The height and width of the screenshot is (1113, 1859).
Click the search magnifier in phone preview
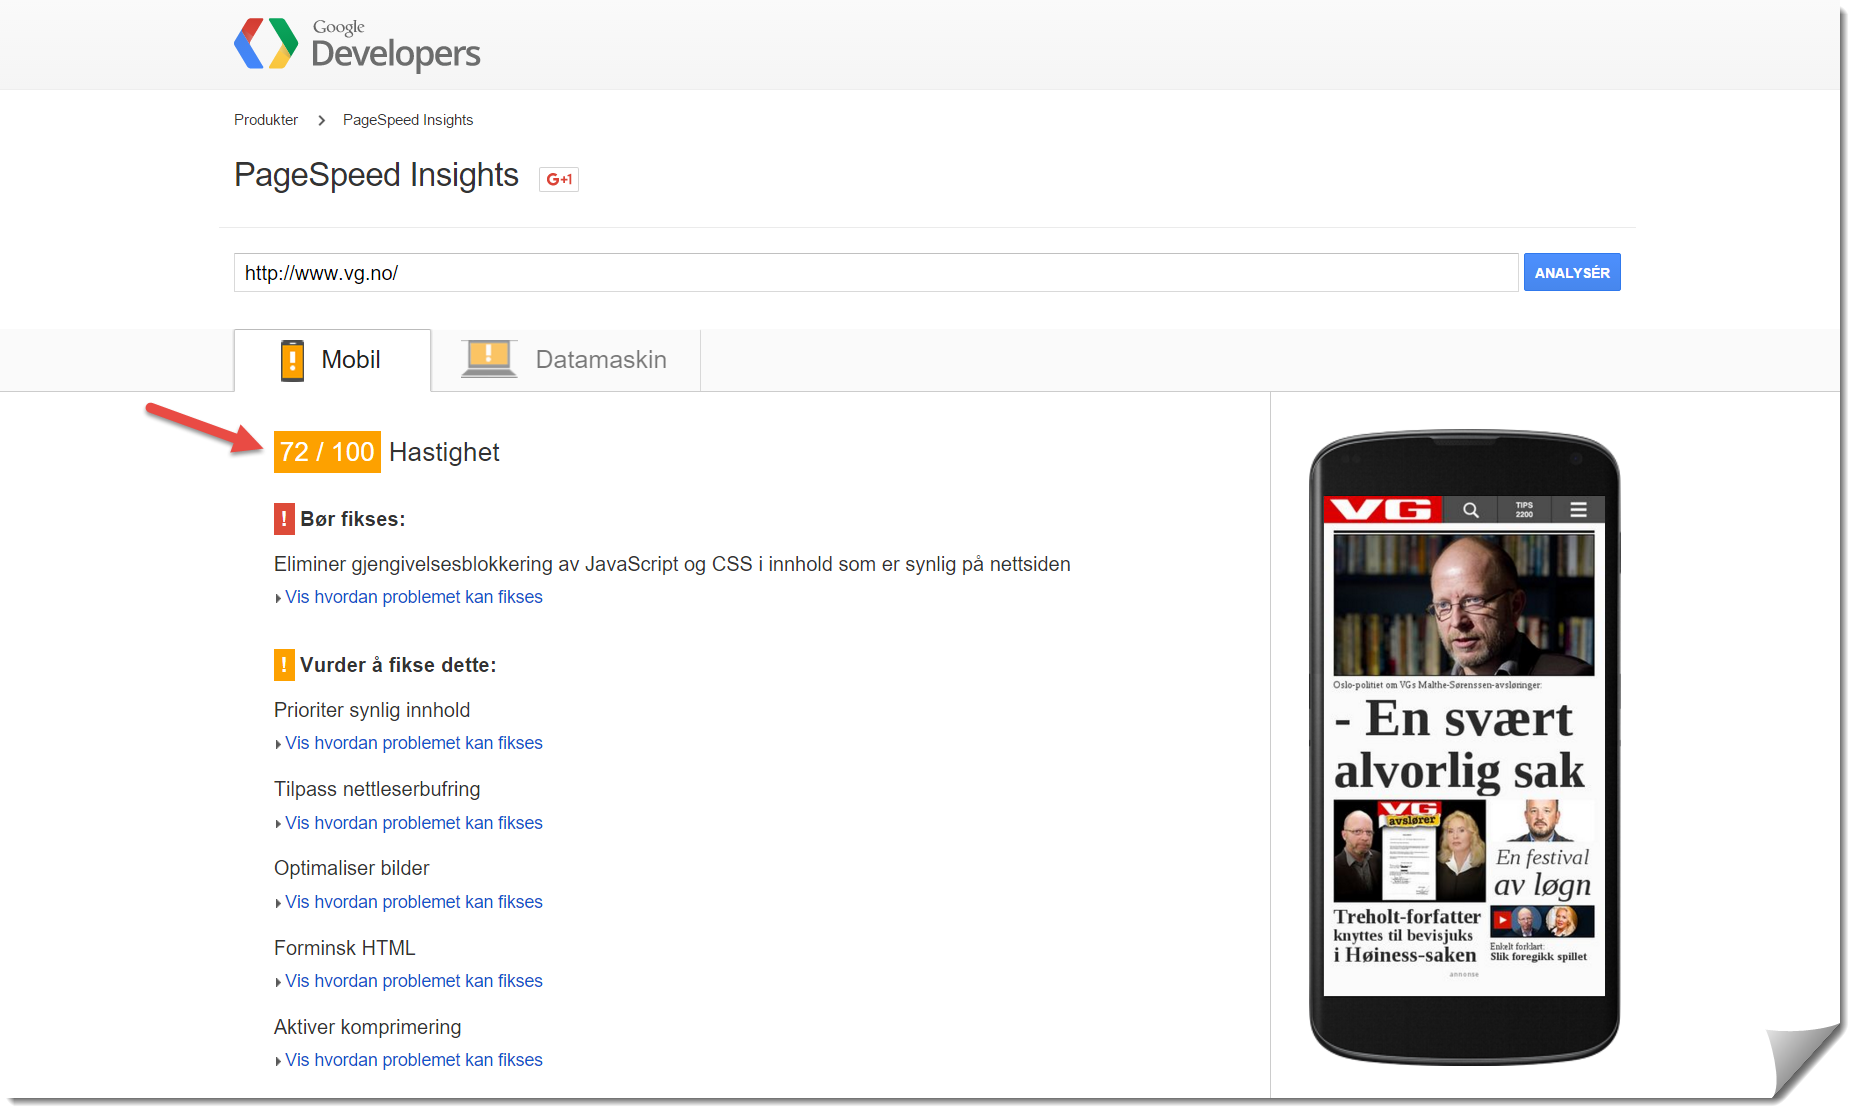pyautogui.click(x=1471, y=510)
